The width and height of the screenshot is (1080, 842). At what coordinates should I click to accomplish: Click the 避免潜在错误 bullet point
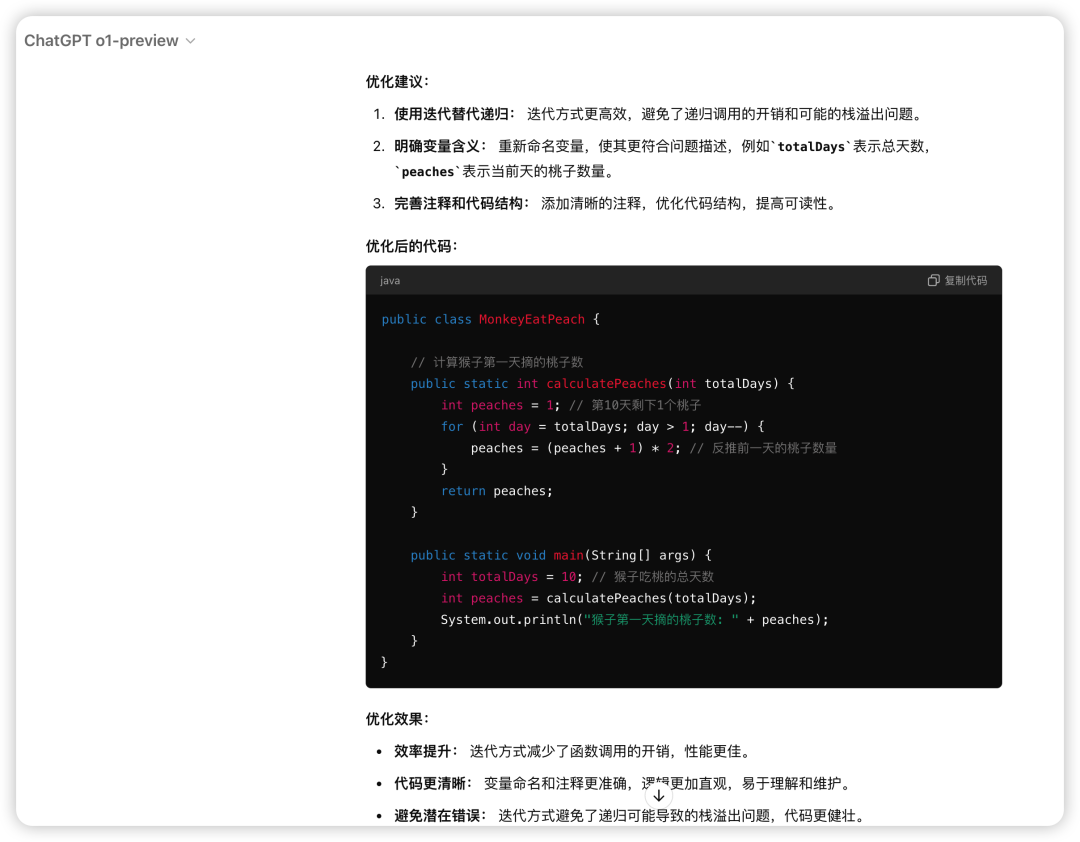pyautogui.click(x=628, y=816)
